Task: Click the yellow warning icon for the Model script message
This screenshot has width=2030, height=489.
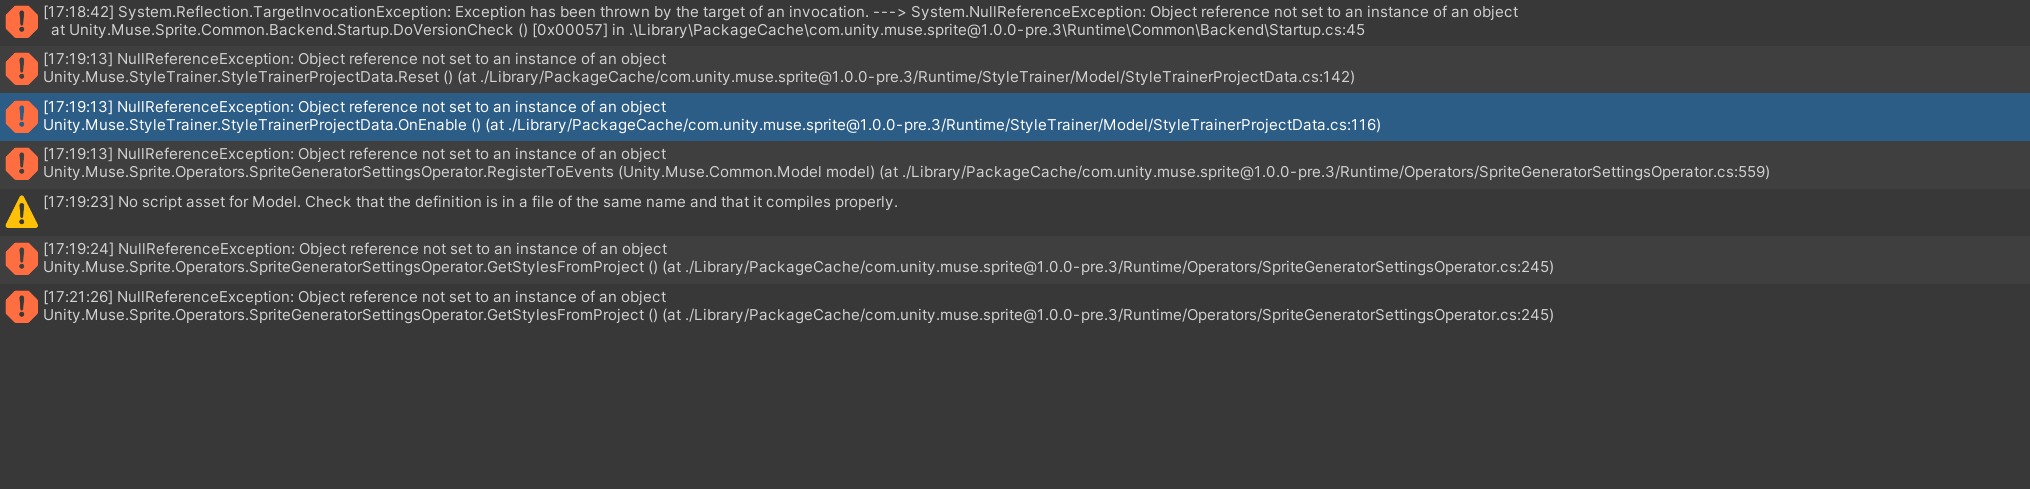Action: point(21,211)
